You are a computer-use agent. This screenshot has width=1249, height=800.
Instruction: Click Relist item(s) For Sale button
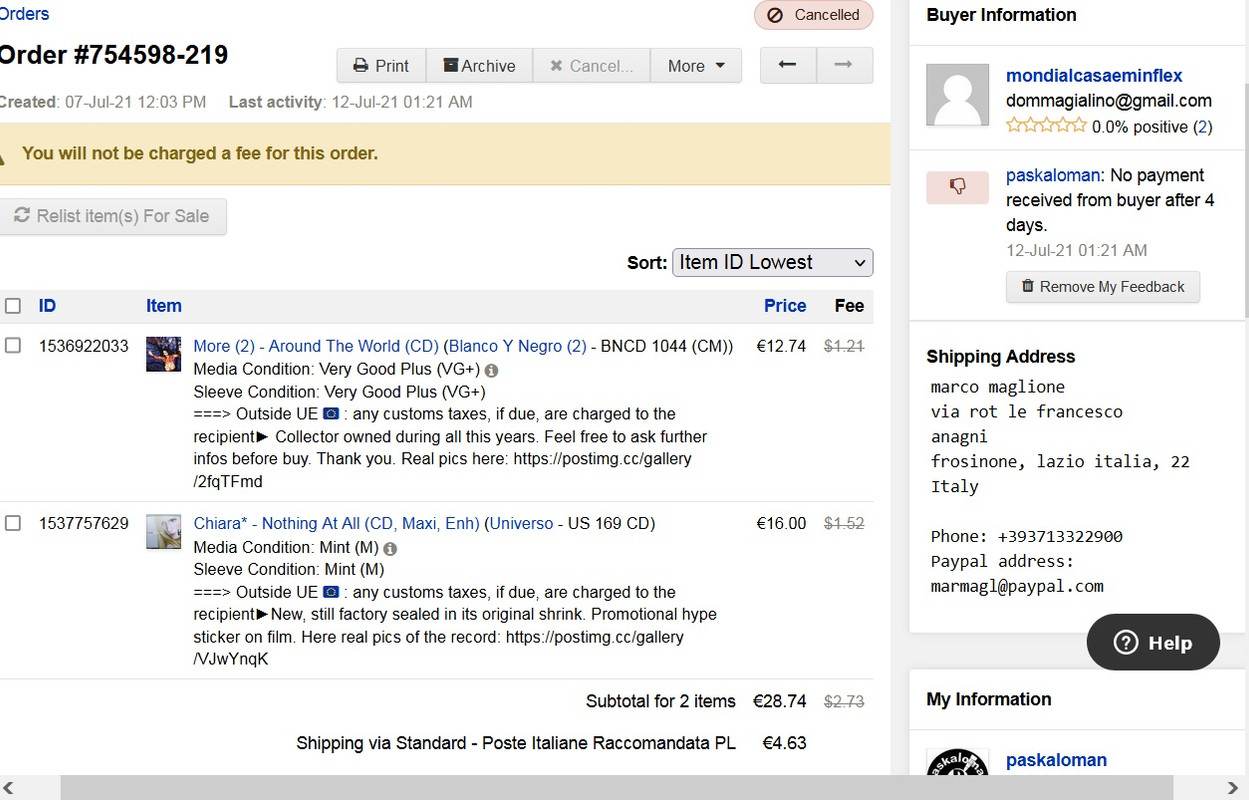[113, 216]
